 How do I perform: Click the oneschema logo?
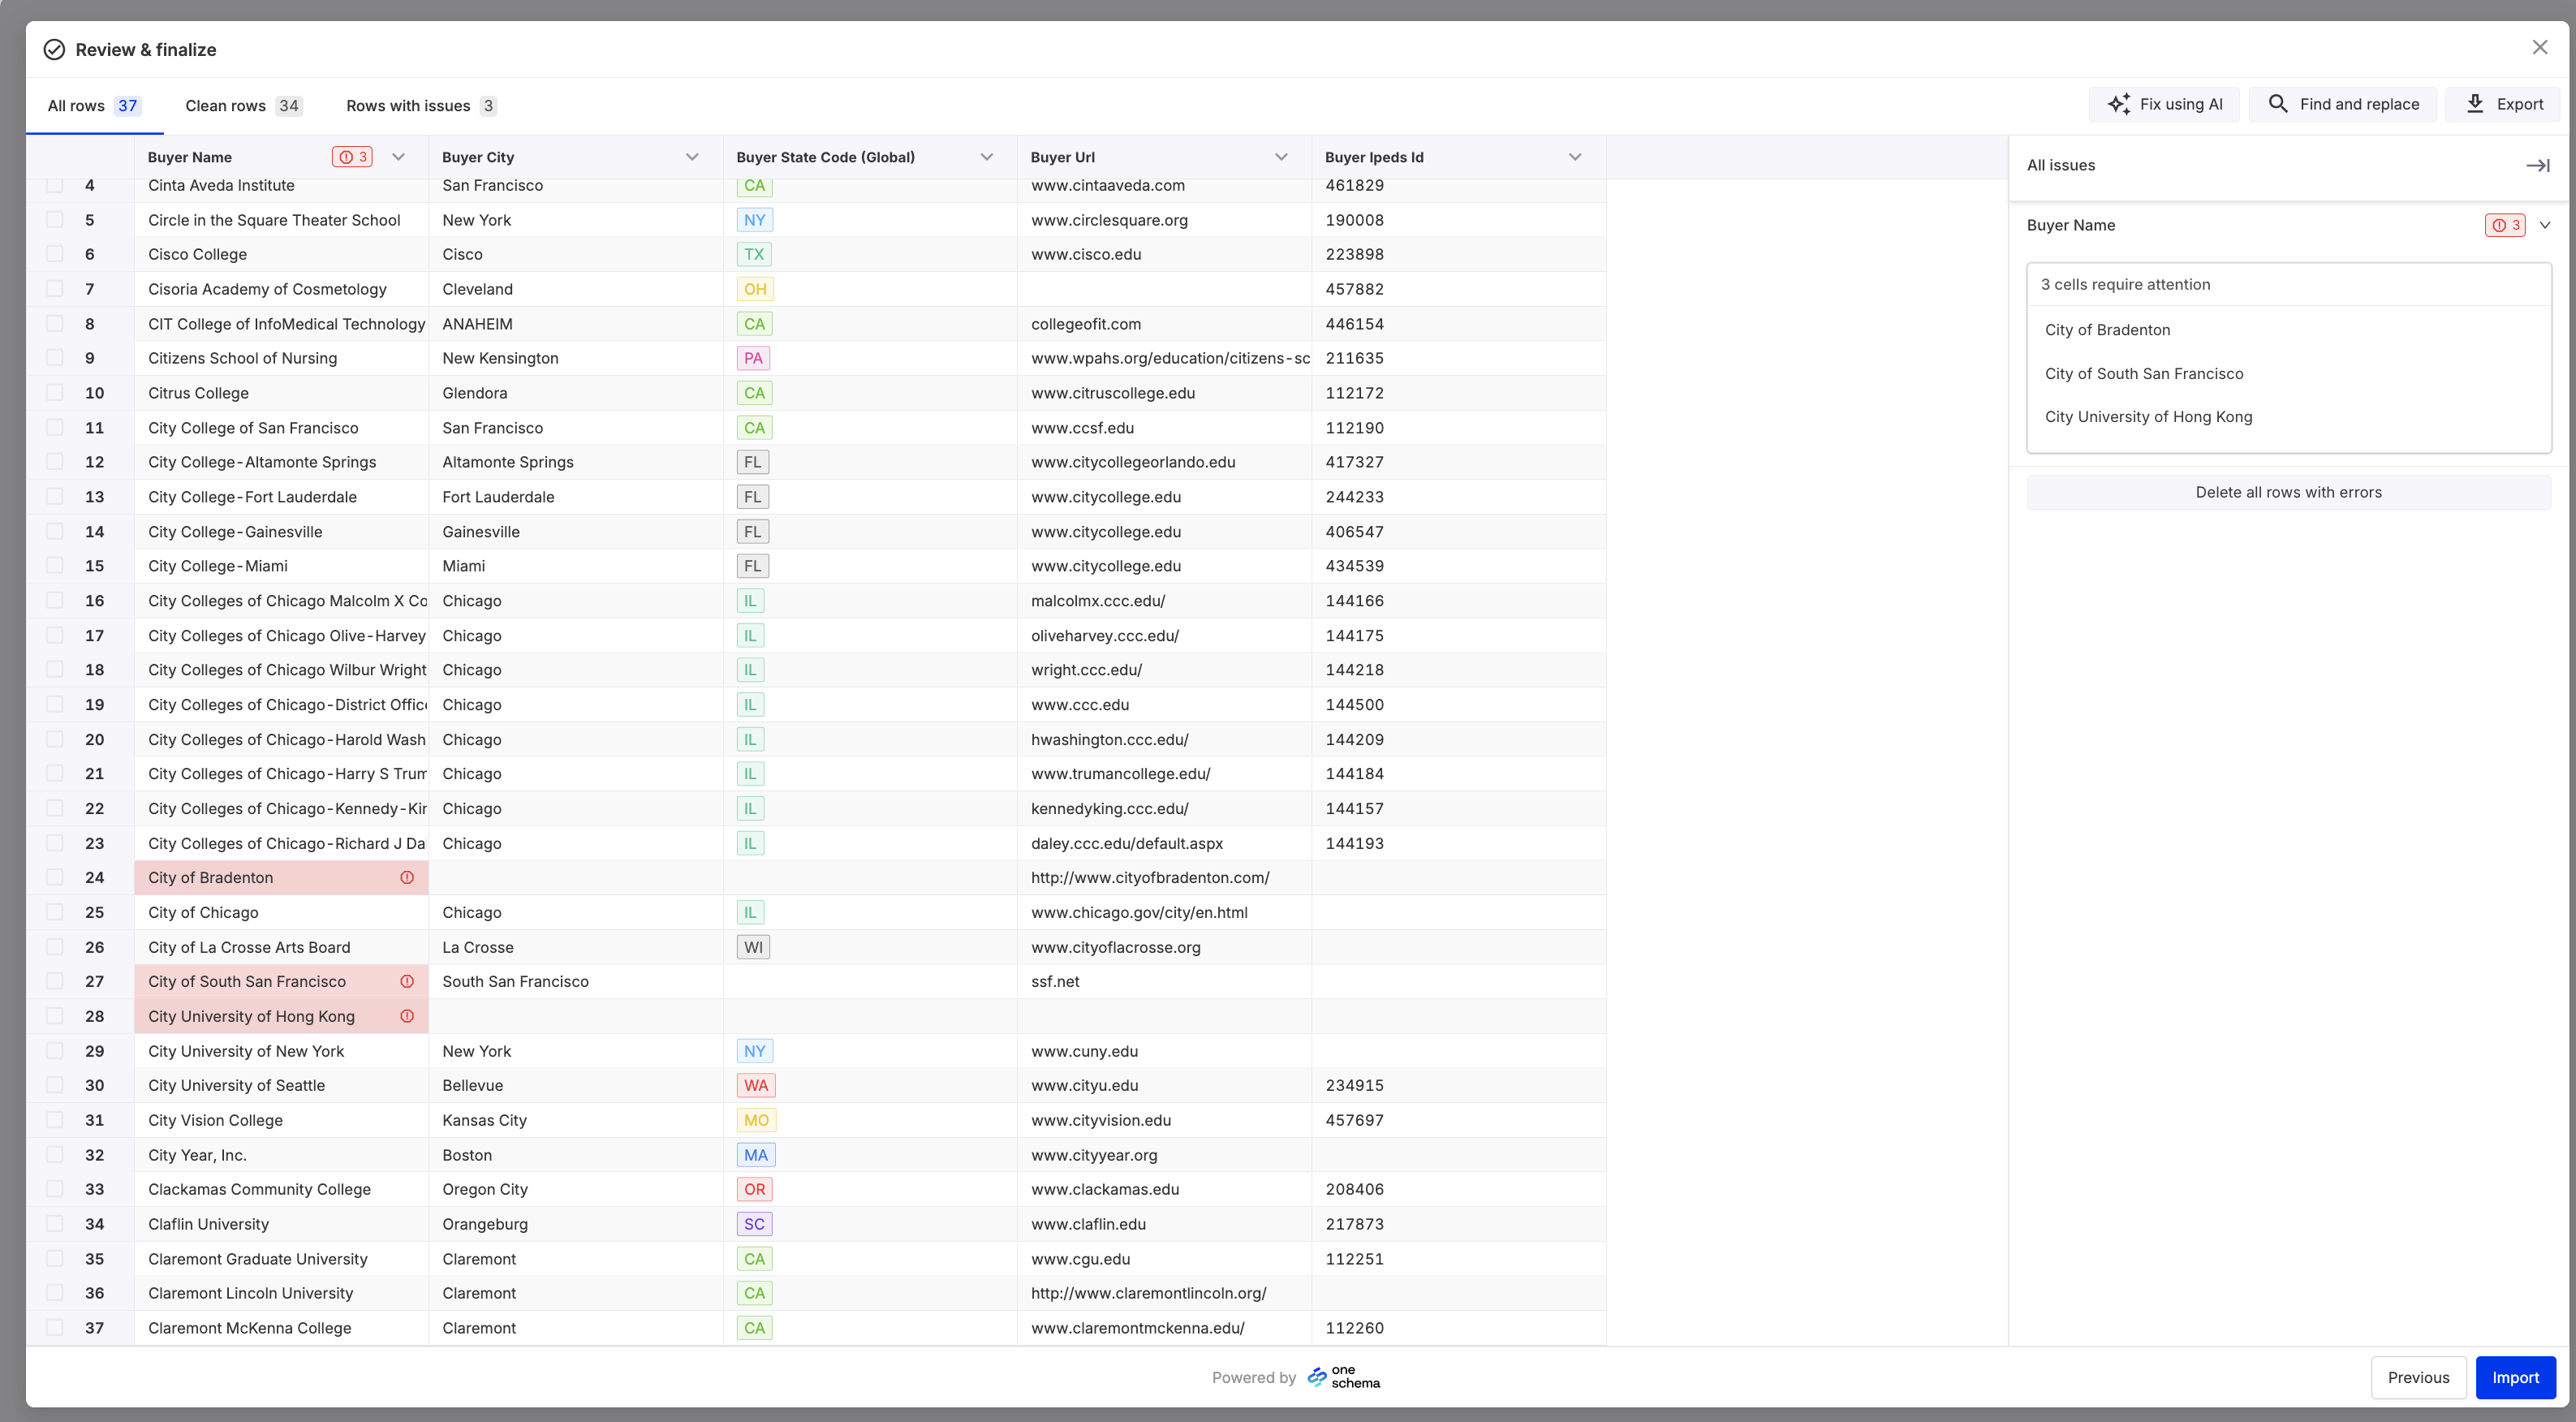click(x=1344, y=1377)
